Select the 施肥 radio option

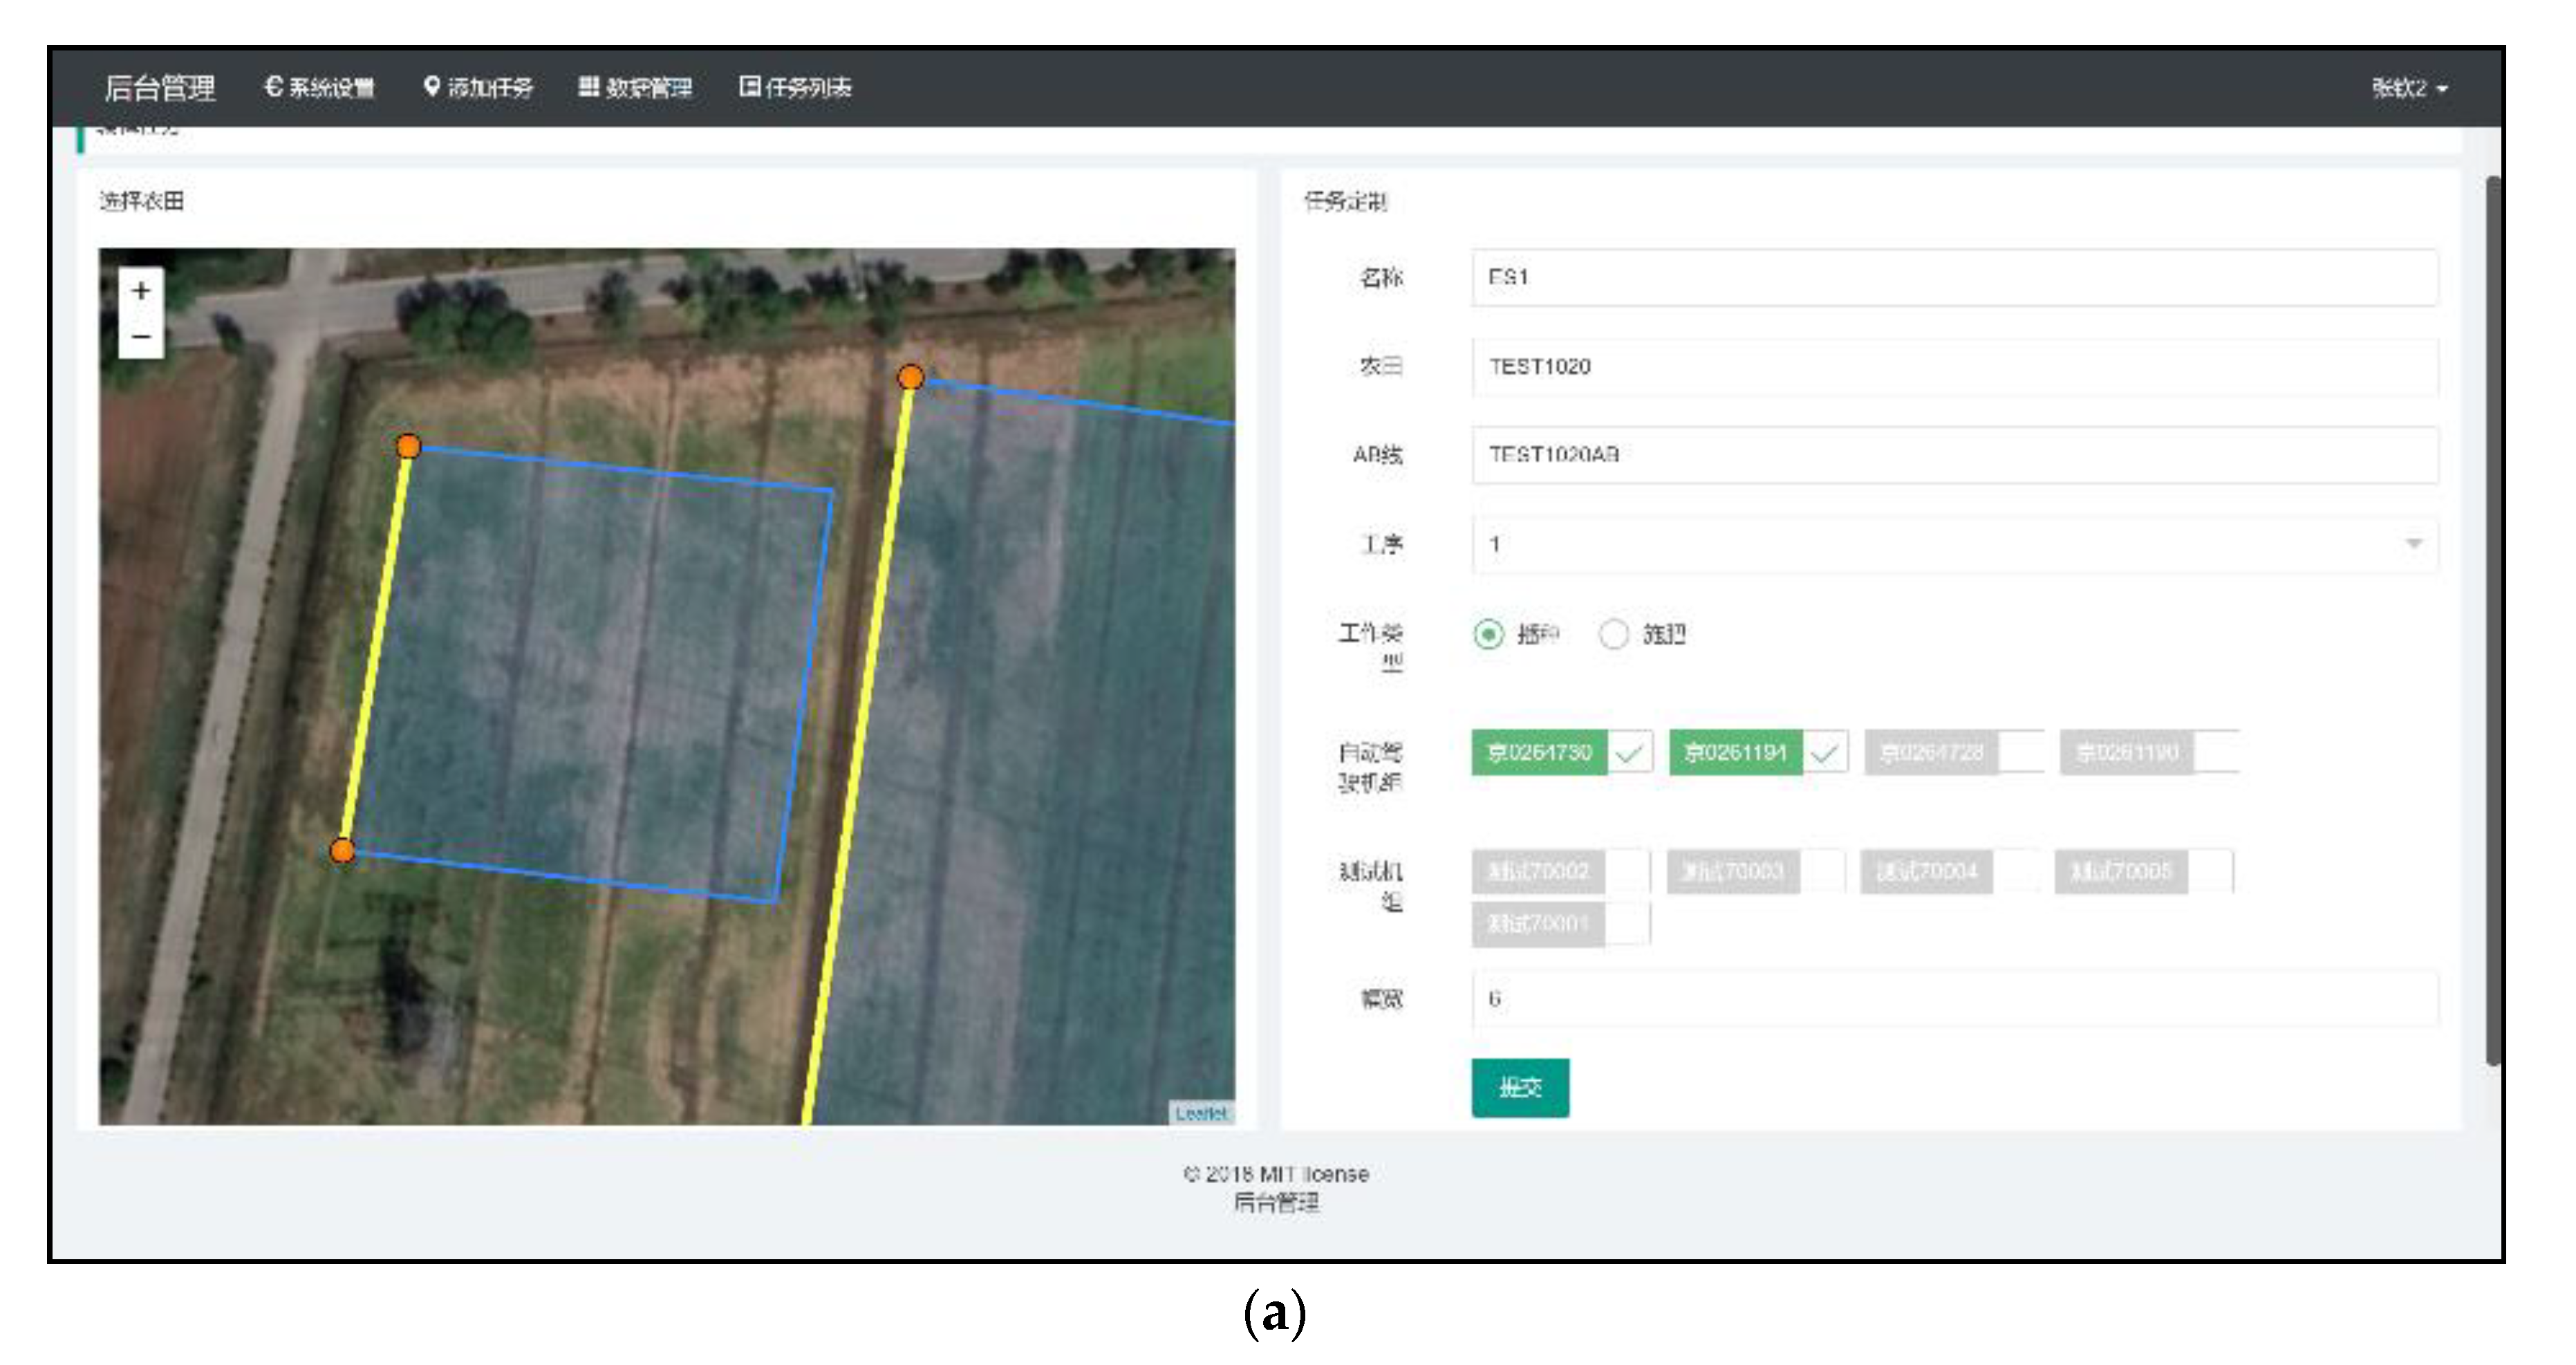point(1613,634)
